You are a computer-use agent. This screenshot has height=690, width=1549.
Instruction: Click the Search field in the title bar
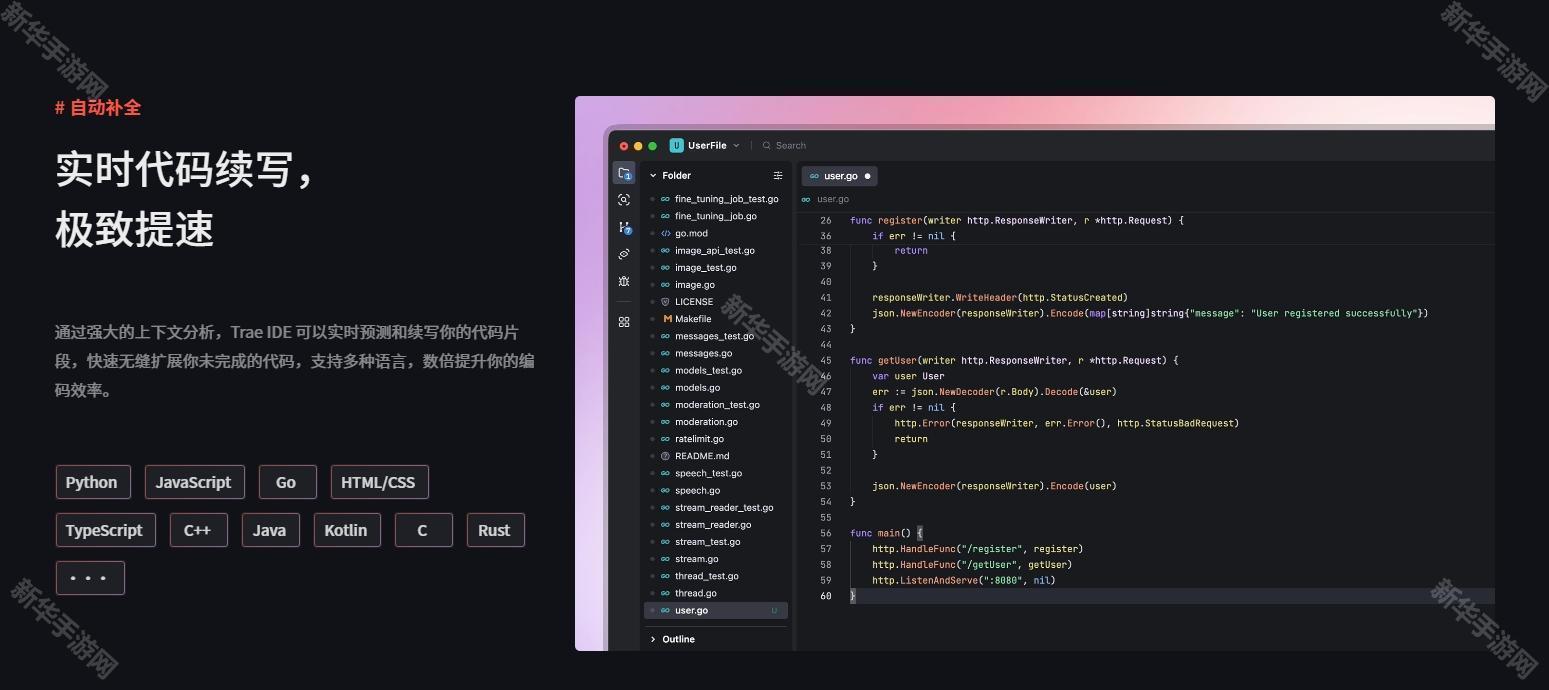790,146
